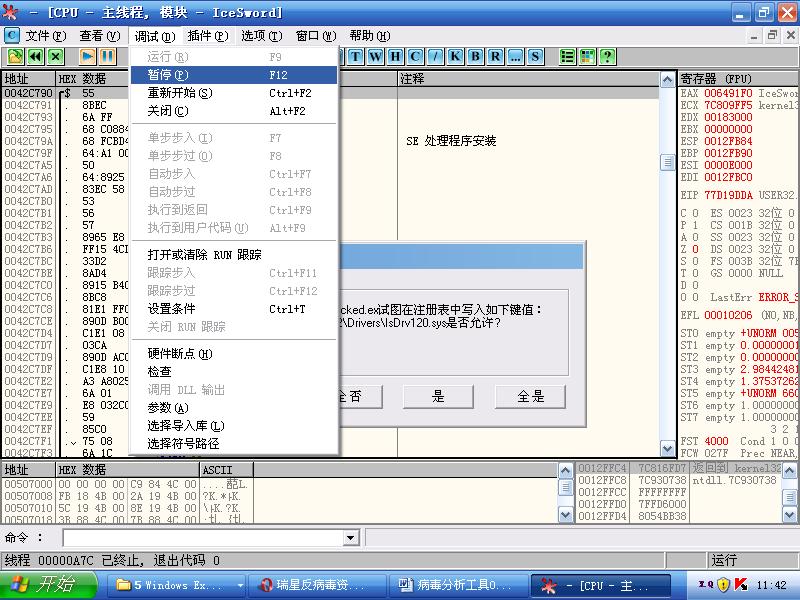This screenshot has width=800, height=600.
Task: Open the H (handles) toolbar button
Action: tap(395, 57)
